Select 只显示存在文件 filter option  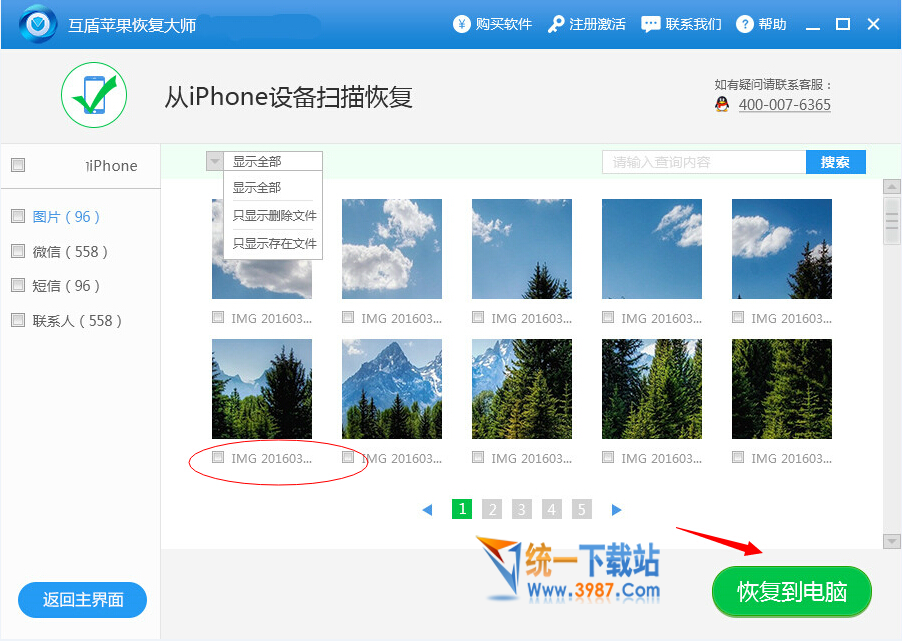point(273,243)
